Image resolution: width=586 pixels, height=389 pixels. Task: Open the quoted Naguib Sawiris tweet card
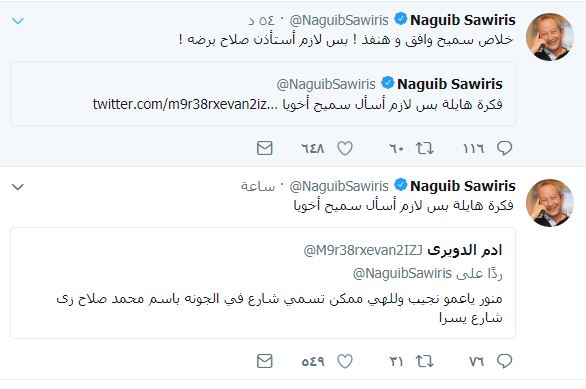point(263,93)
